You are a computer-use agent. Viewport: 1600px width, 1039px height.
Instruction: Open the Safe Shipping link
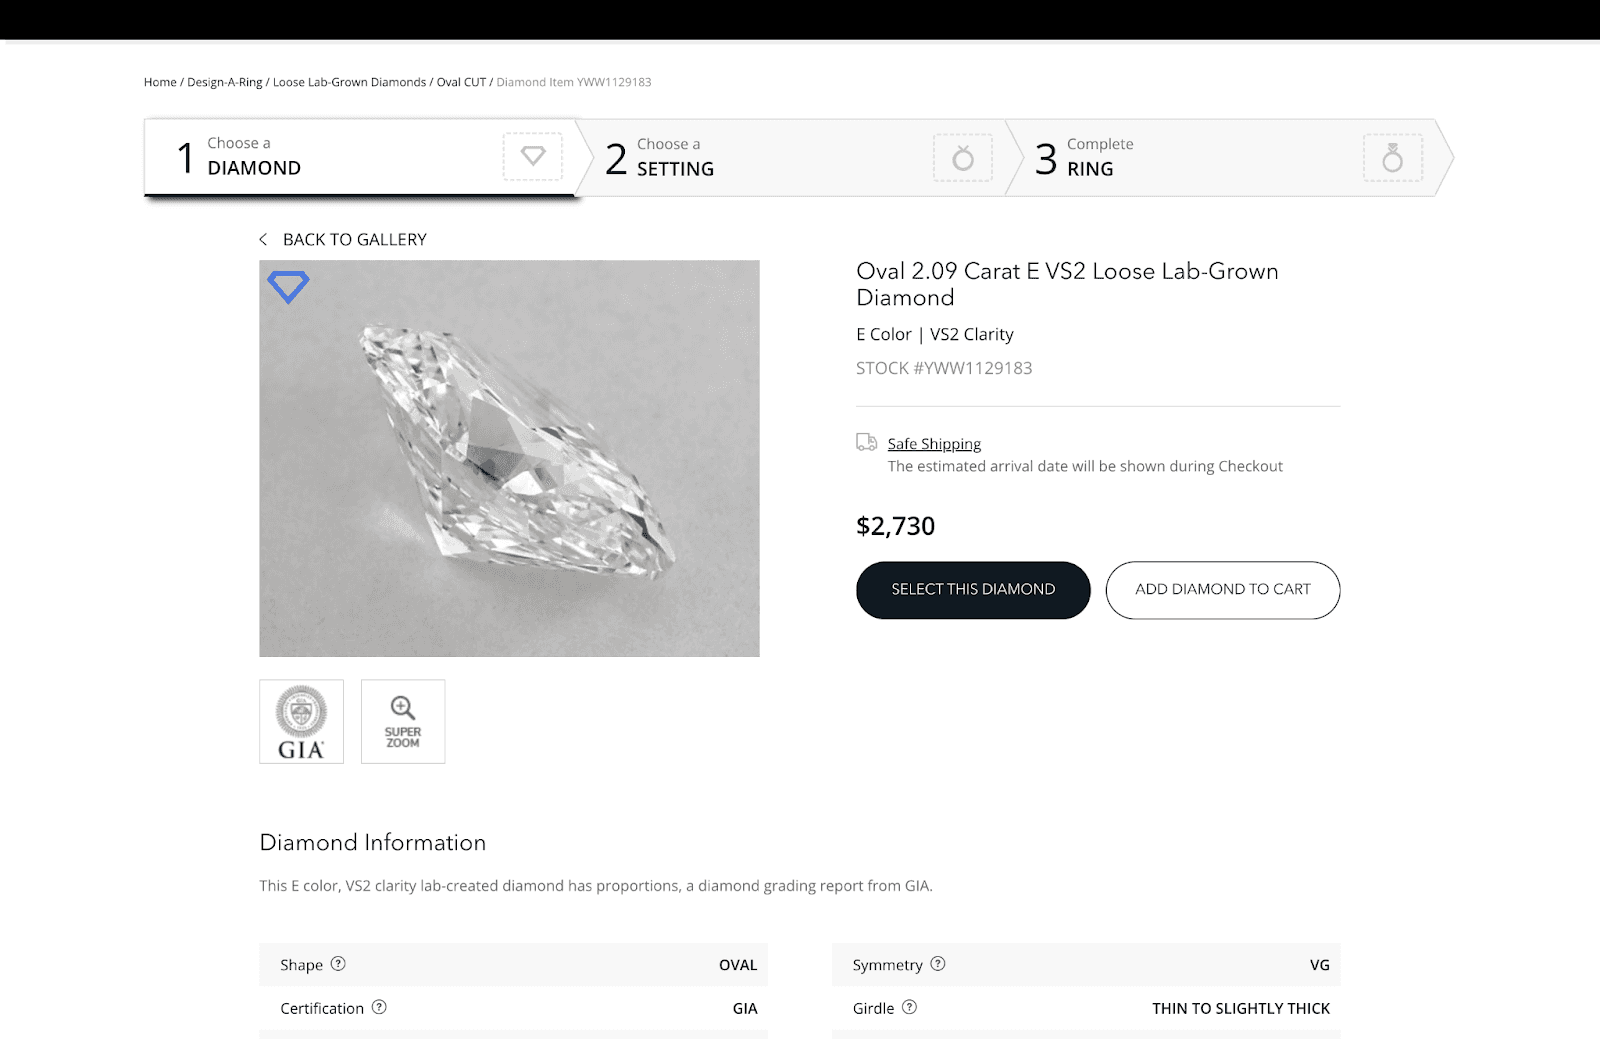[934, 444]
